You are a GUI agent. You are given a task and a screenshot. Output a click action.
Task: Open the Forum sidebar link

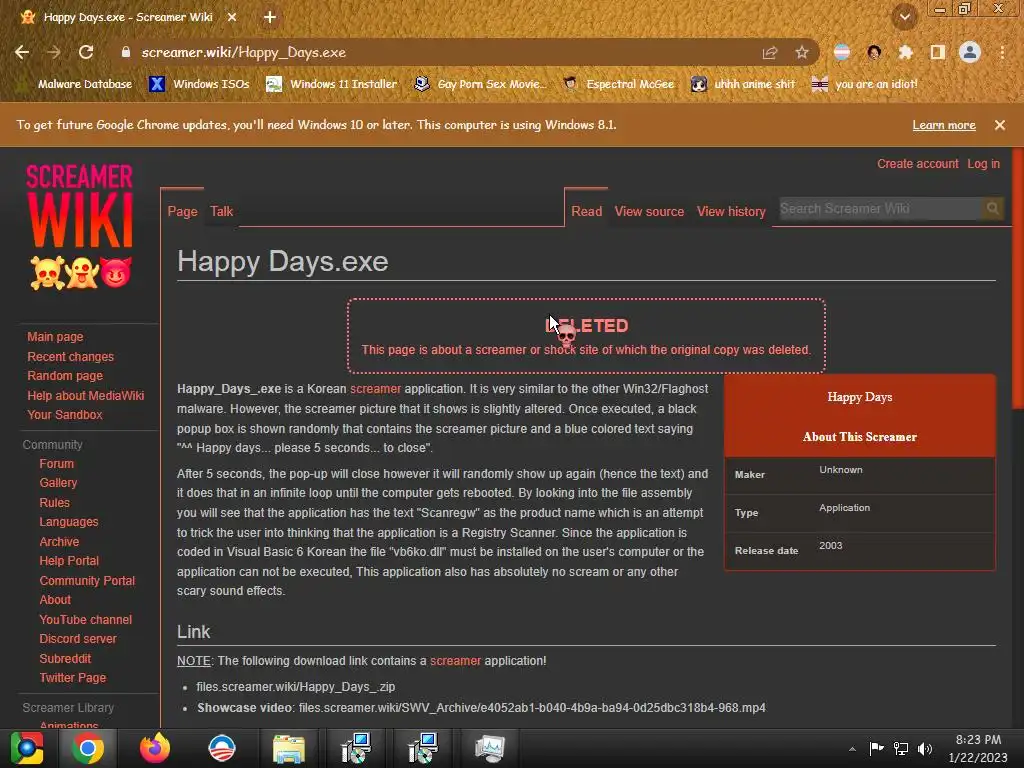point(56,464)
